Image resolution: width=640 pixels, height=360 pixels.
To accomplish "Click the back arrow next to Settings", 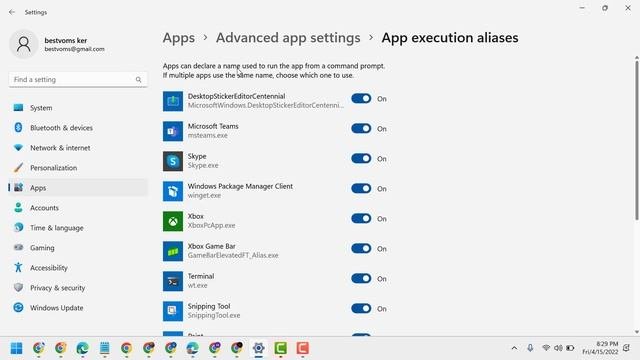I will coord(12,12).
